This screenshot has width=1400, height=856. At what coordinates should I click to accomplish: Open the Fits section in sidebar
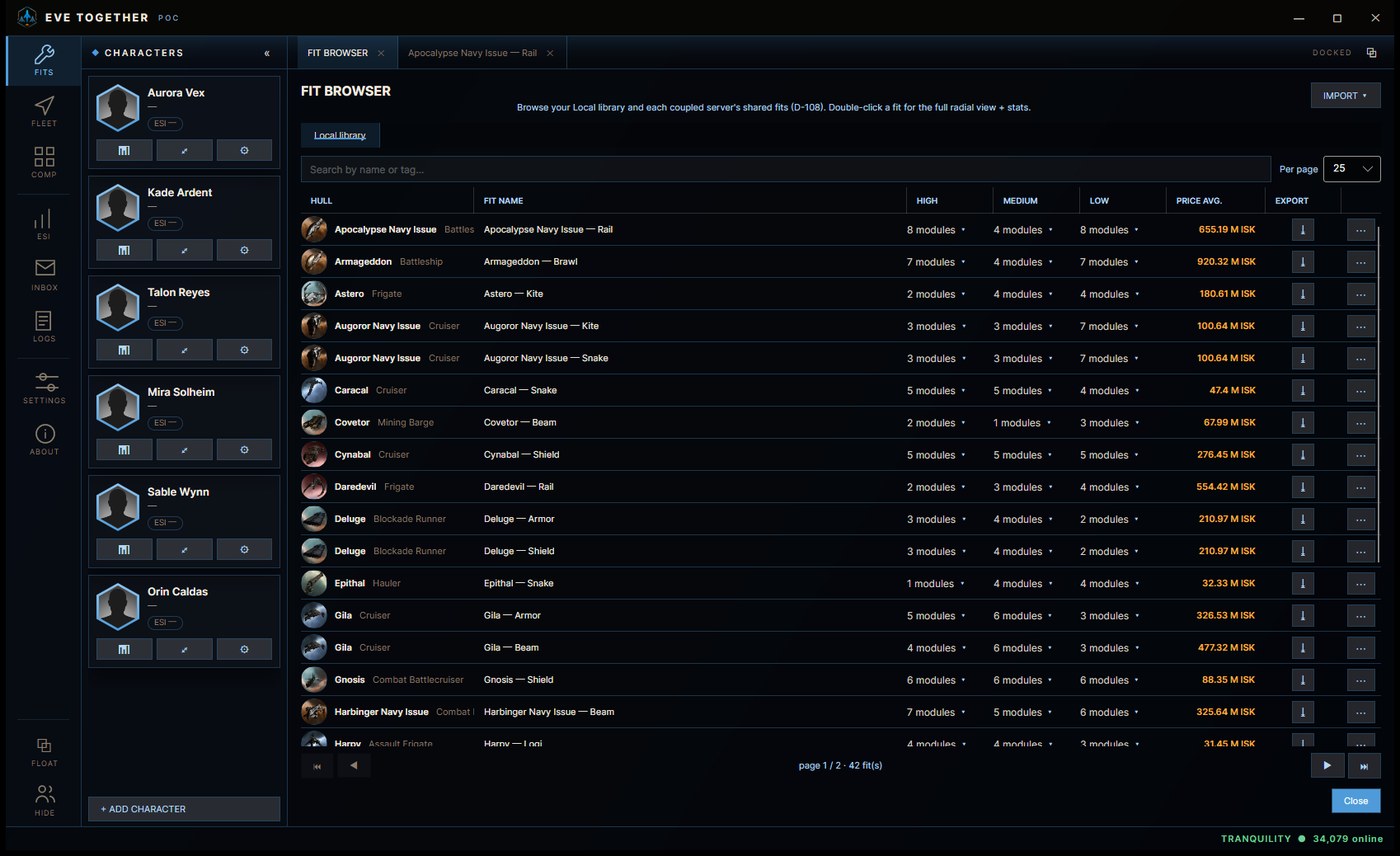click(x=43, y=60)
